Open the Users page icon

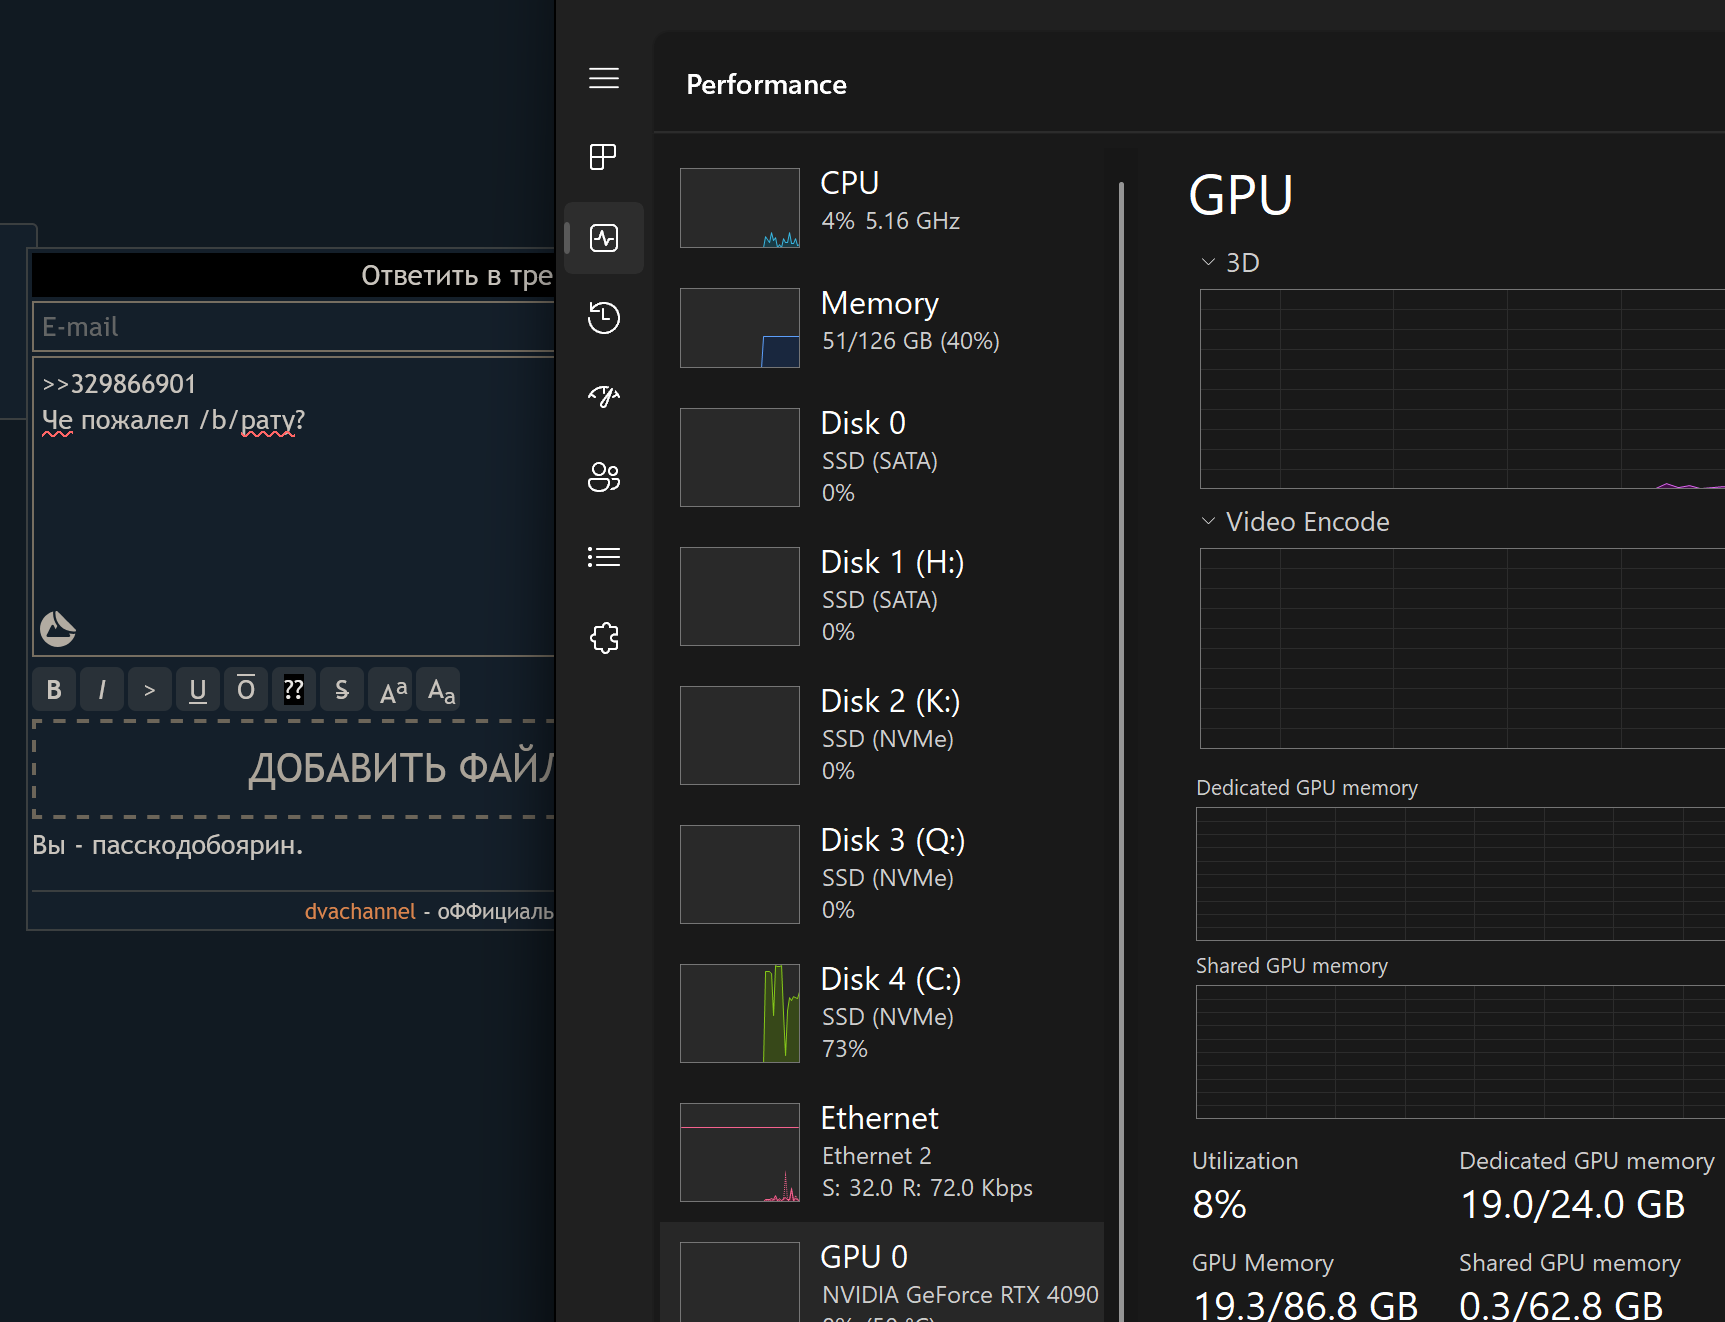point(604,477)
